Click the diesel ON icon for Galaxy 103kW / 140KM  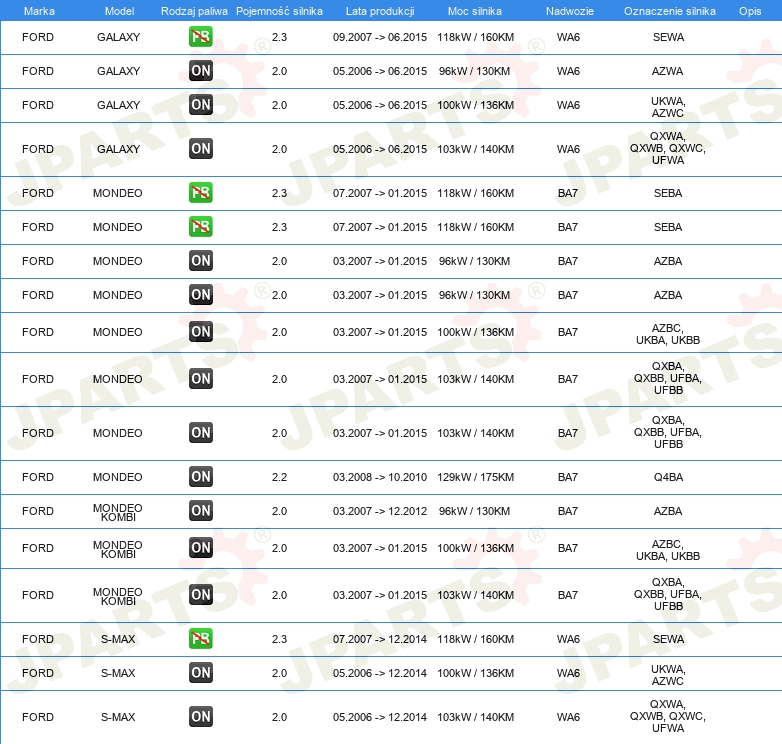click(x=200, y=149)
